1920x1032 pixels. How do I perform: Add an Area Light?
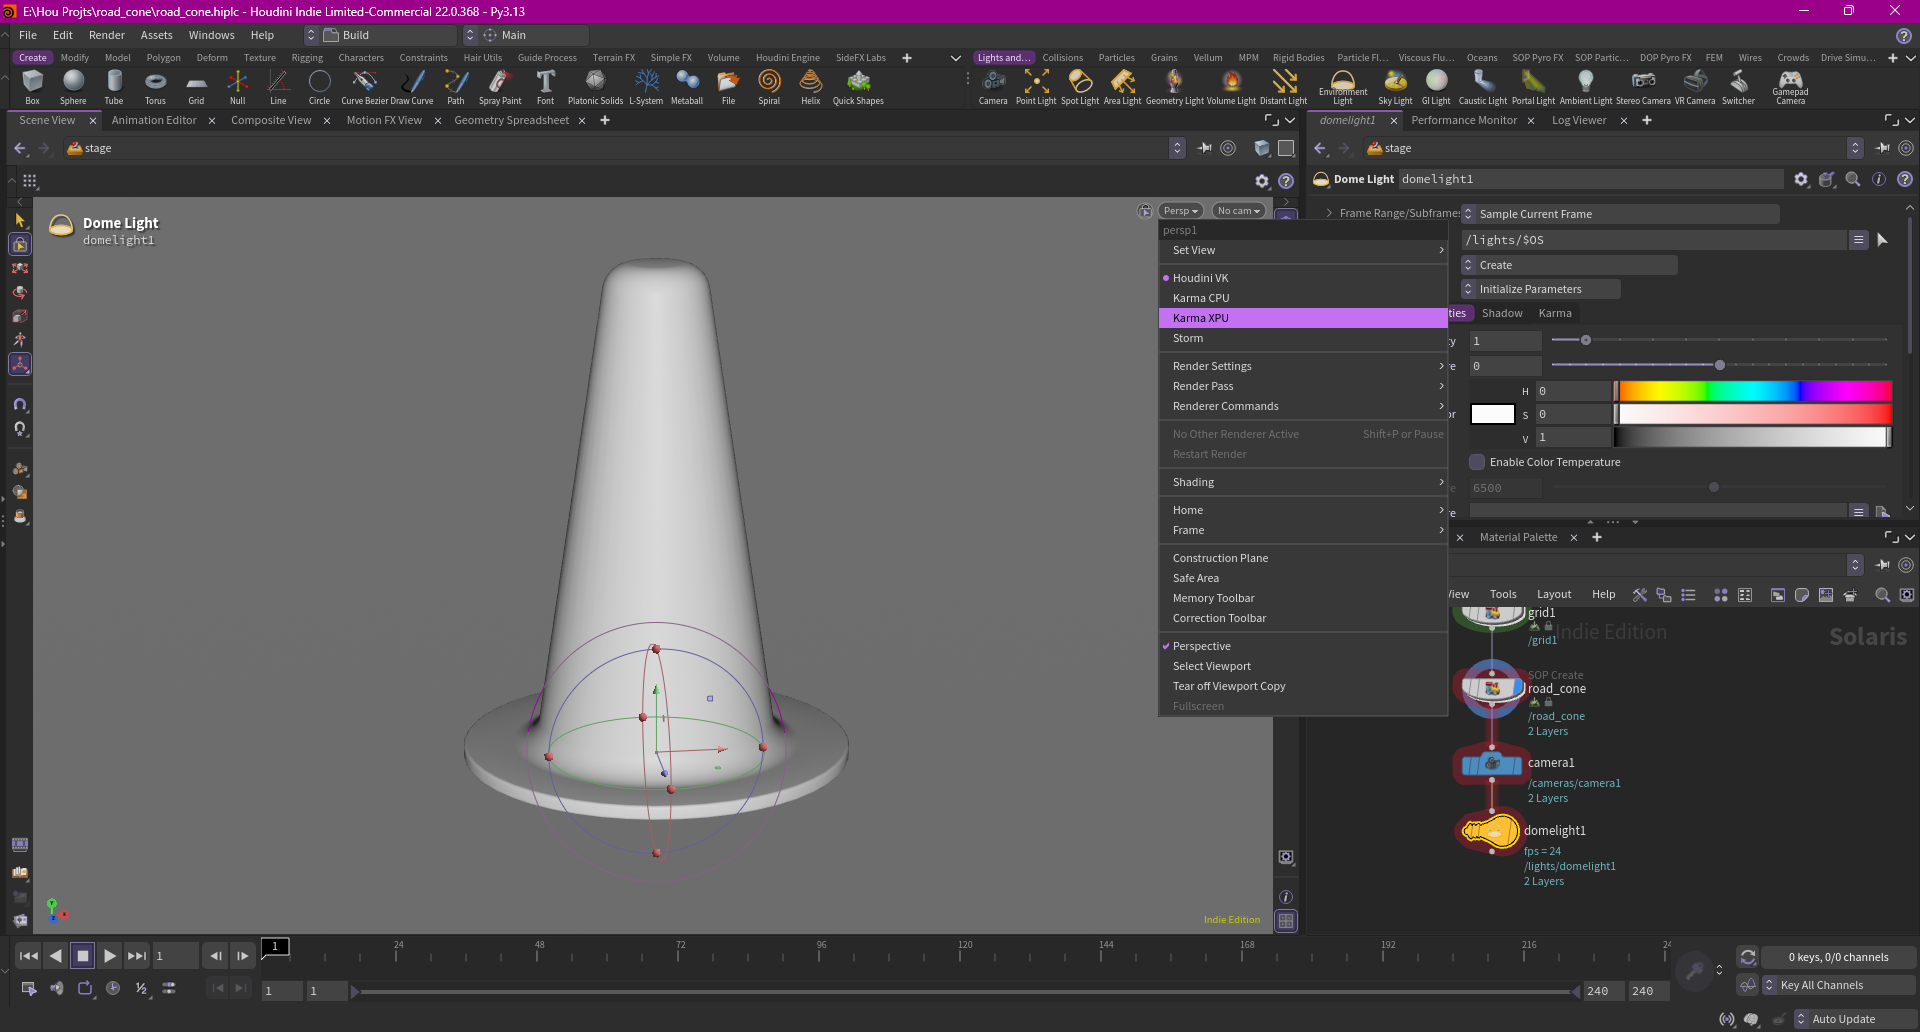click(1122, 87)
